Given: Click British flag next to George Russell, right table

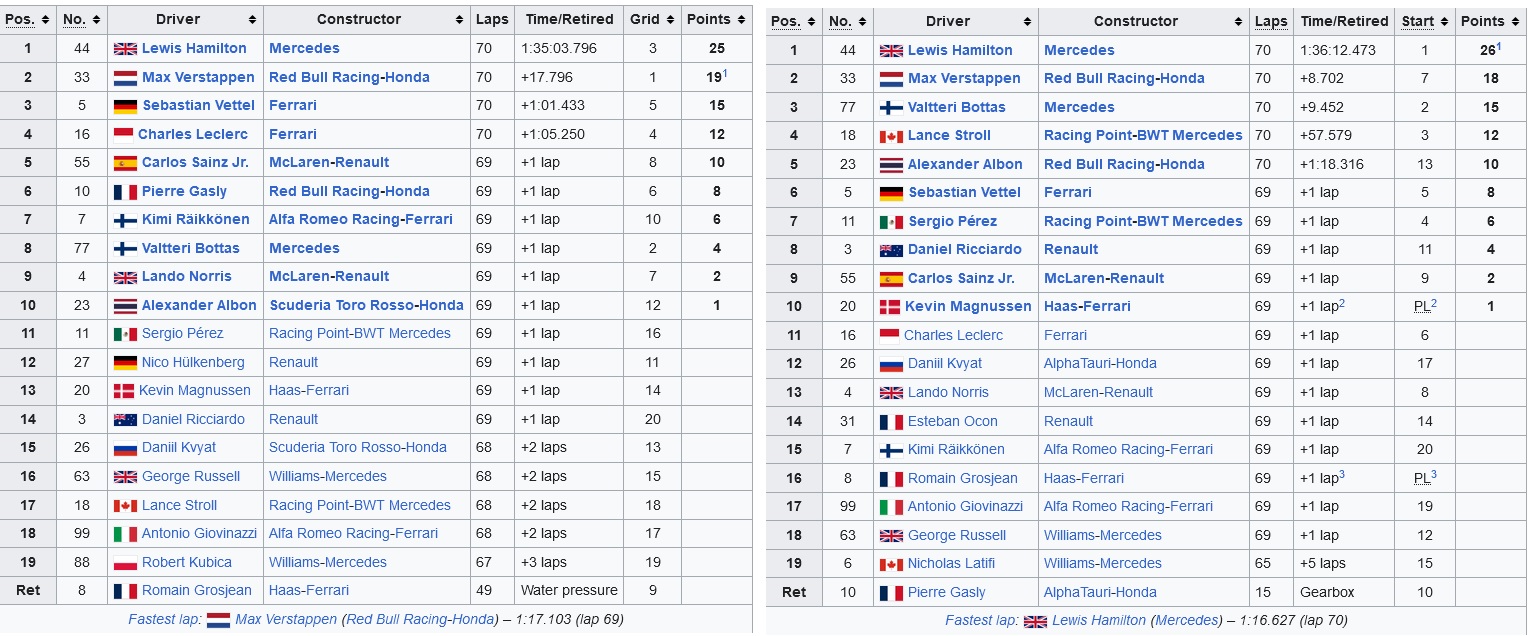Looking at the screenshot, I should pyautogui.click(x=891, y=535).
